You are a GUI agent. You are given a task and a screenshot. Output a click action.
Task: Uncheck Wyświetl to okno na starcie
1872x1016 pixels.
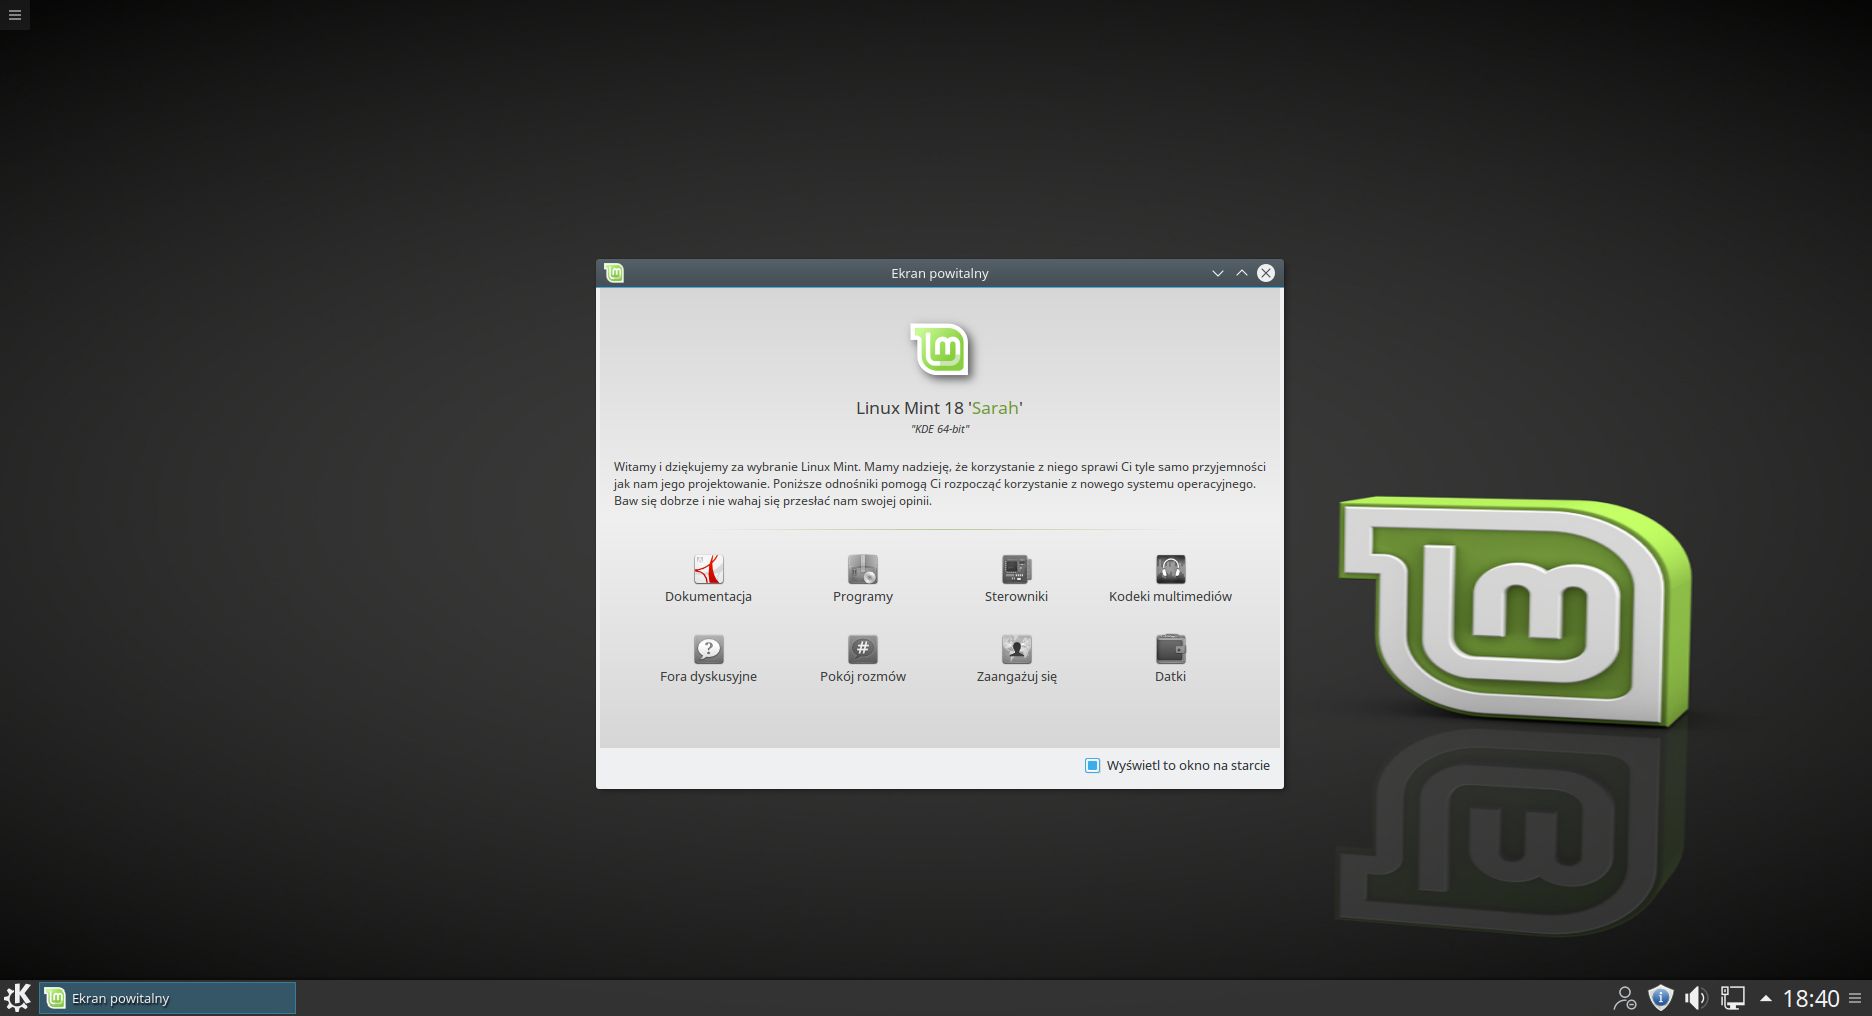[x=1092, y=765]
